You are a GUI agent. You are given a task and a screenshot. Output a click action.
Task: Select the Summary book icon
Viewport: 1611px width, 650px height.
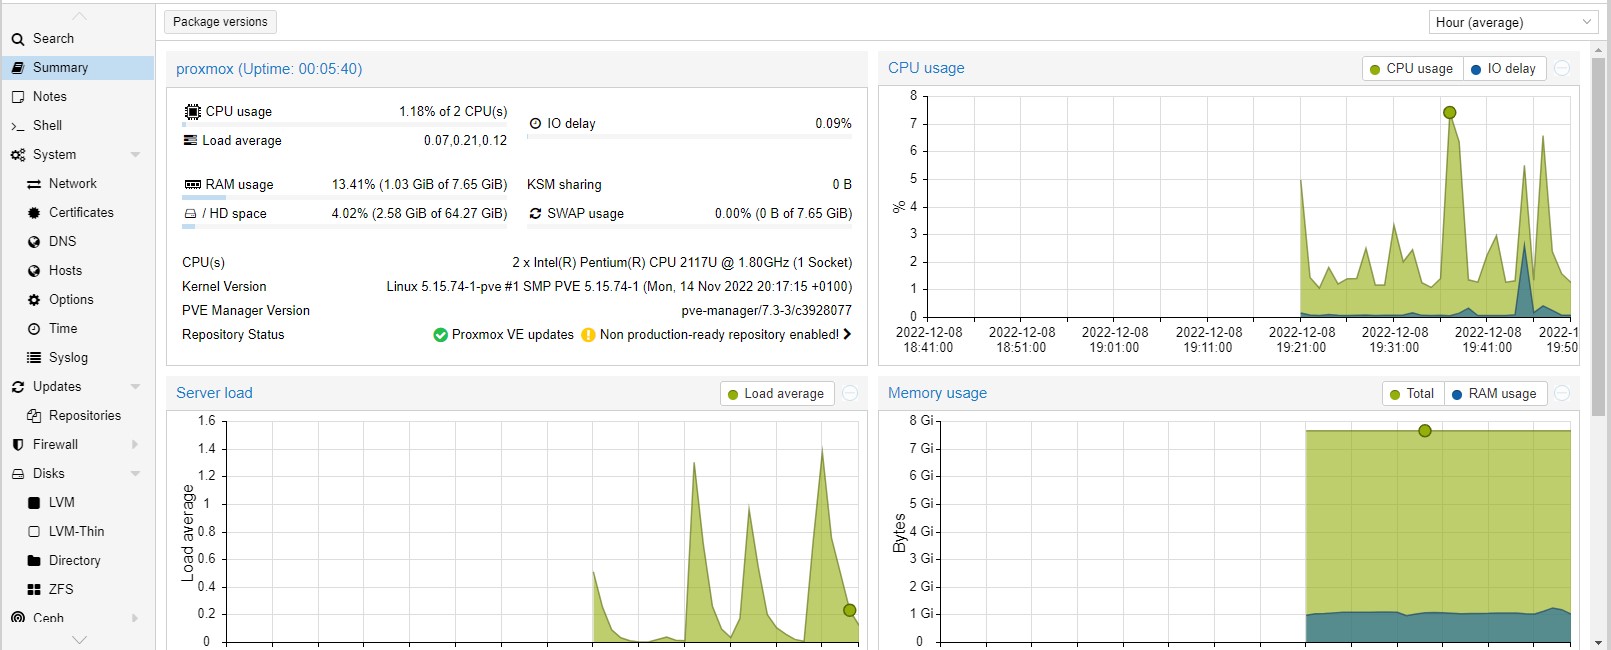tap(18, 68)
